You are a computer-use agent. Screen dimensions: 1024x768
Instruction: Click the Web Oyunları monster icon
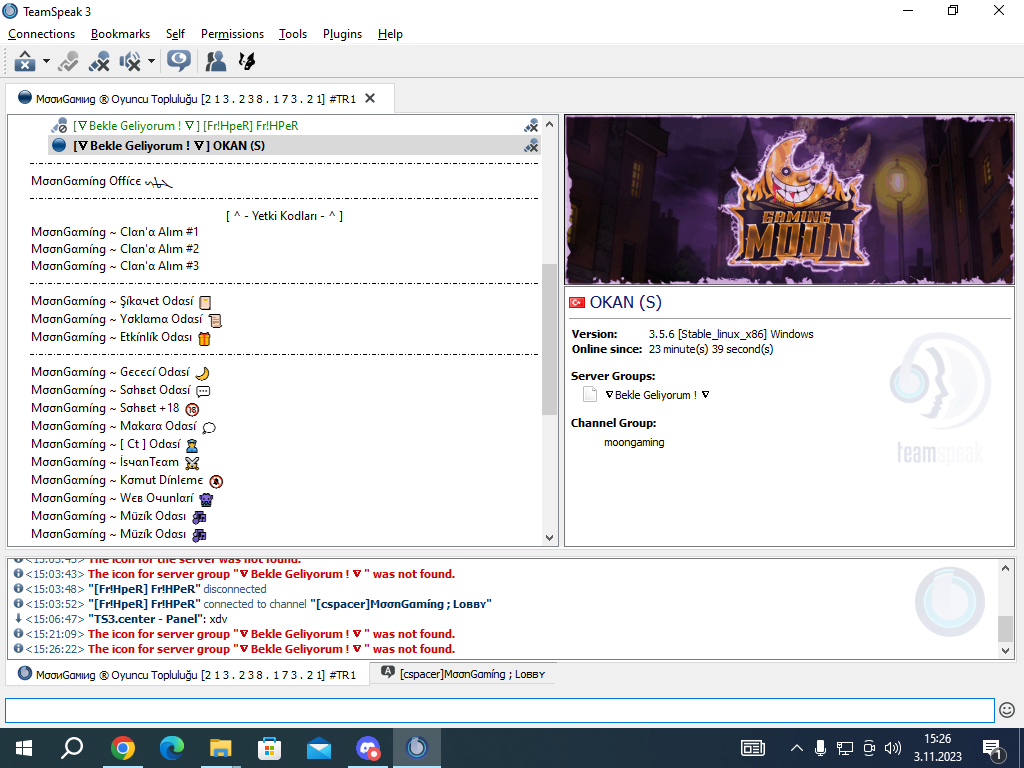coord(206,500)
